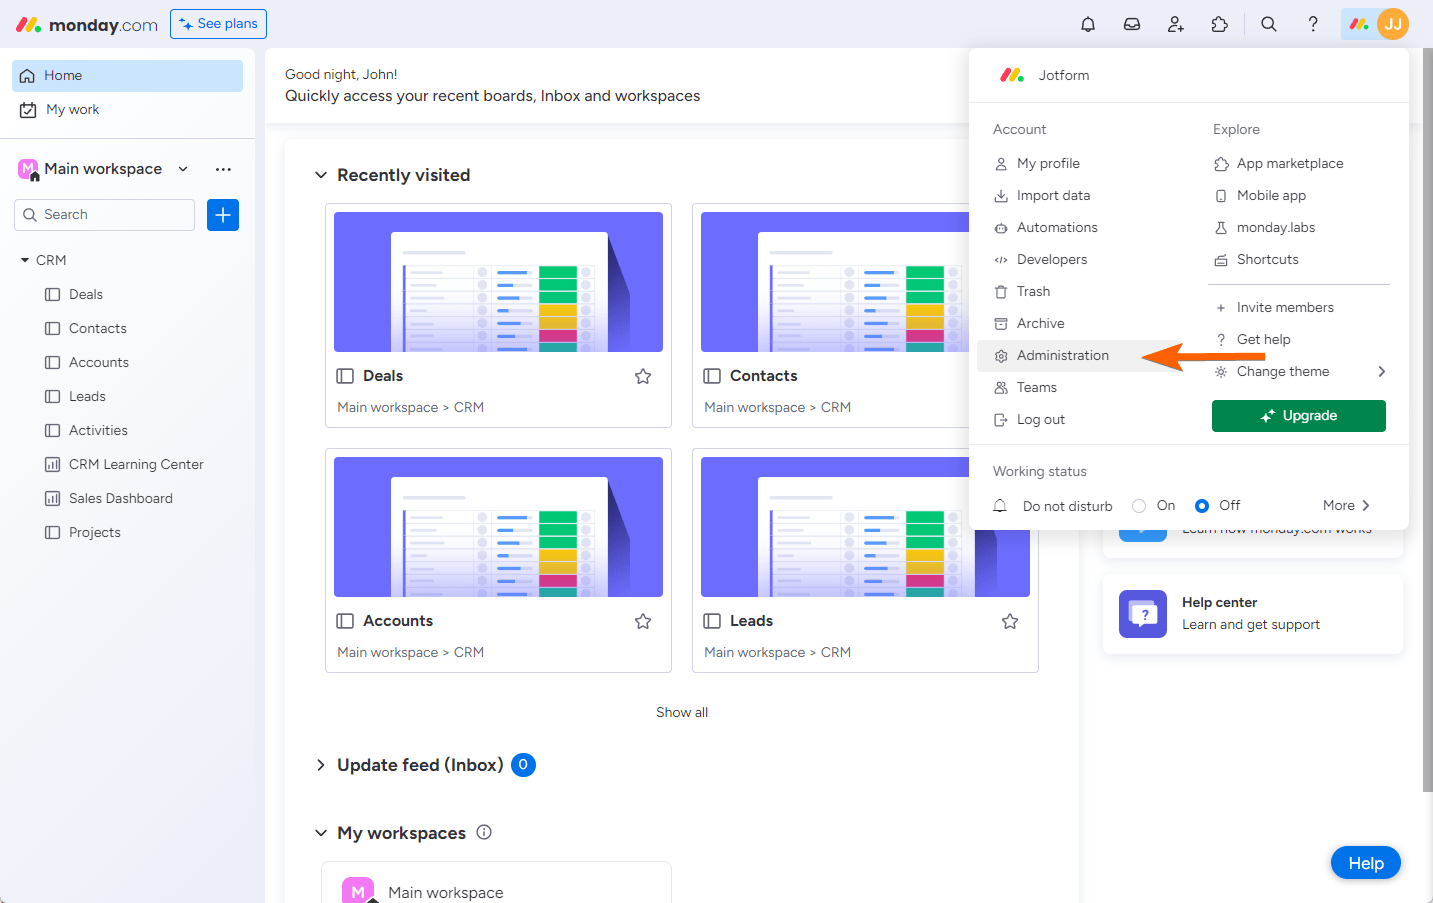Open the help question mark icon
The image size is (1433, 903).
pos(1313,24)
